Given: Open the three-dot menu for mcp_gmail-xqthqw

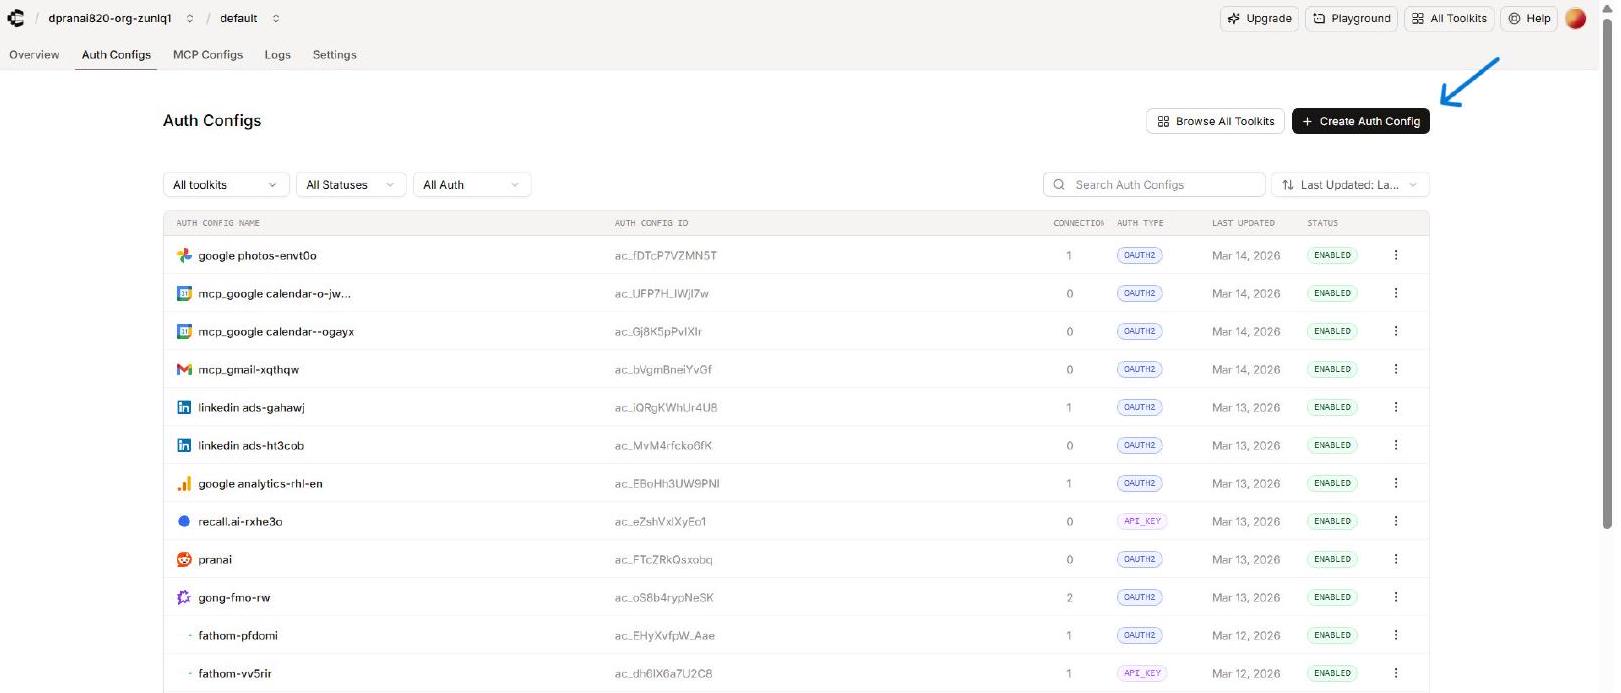Looking at the screenshot, I should (x=1396, y=369).
